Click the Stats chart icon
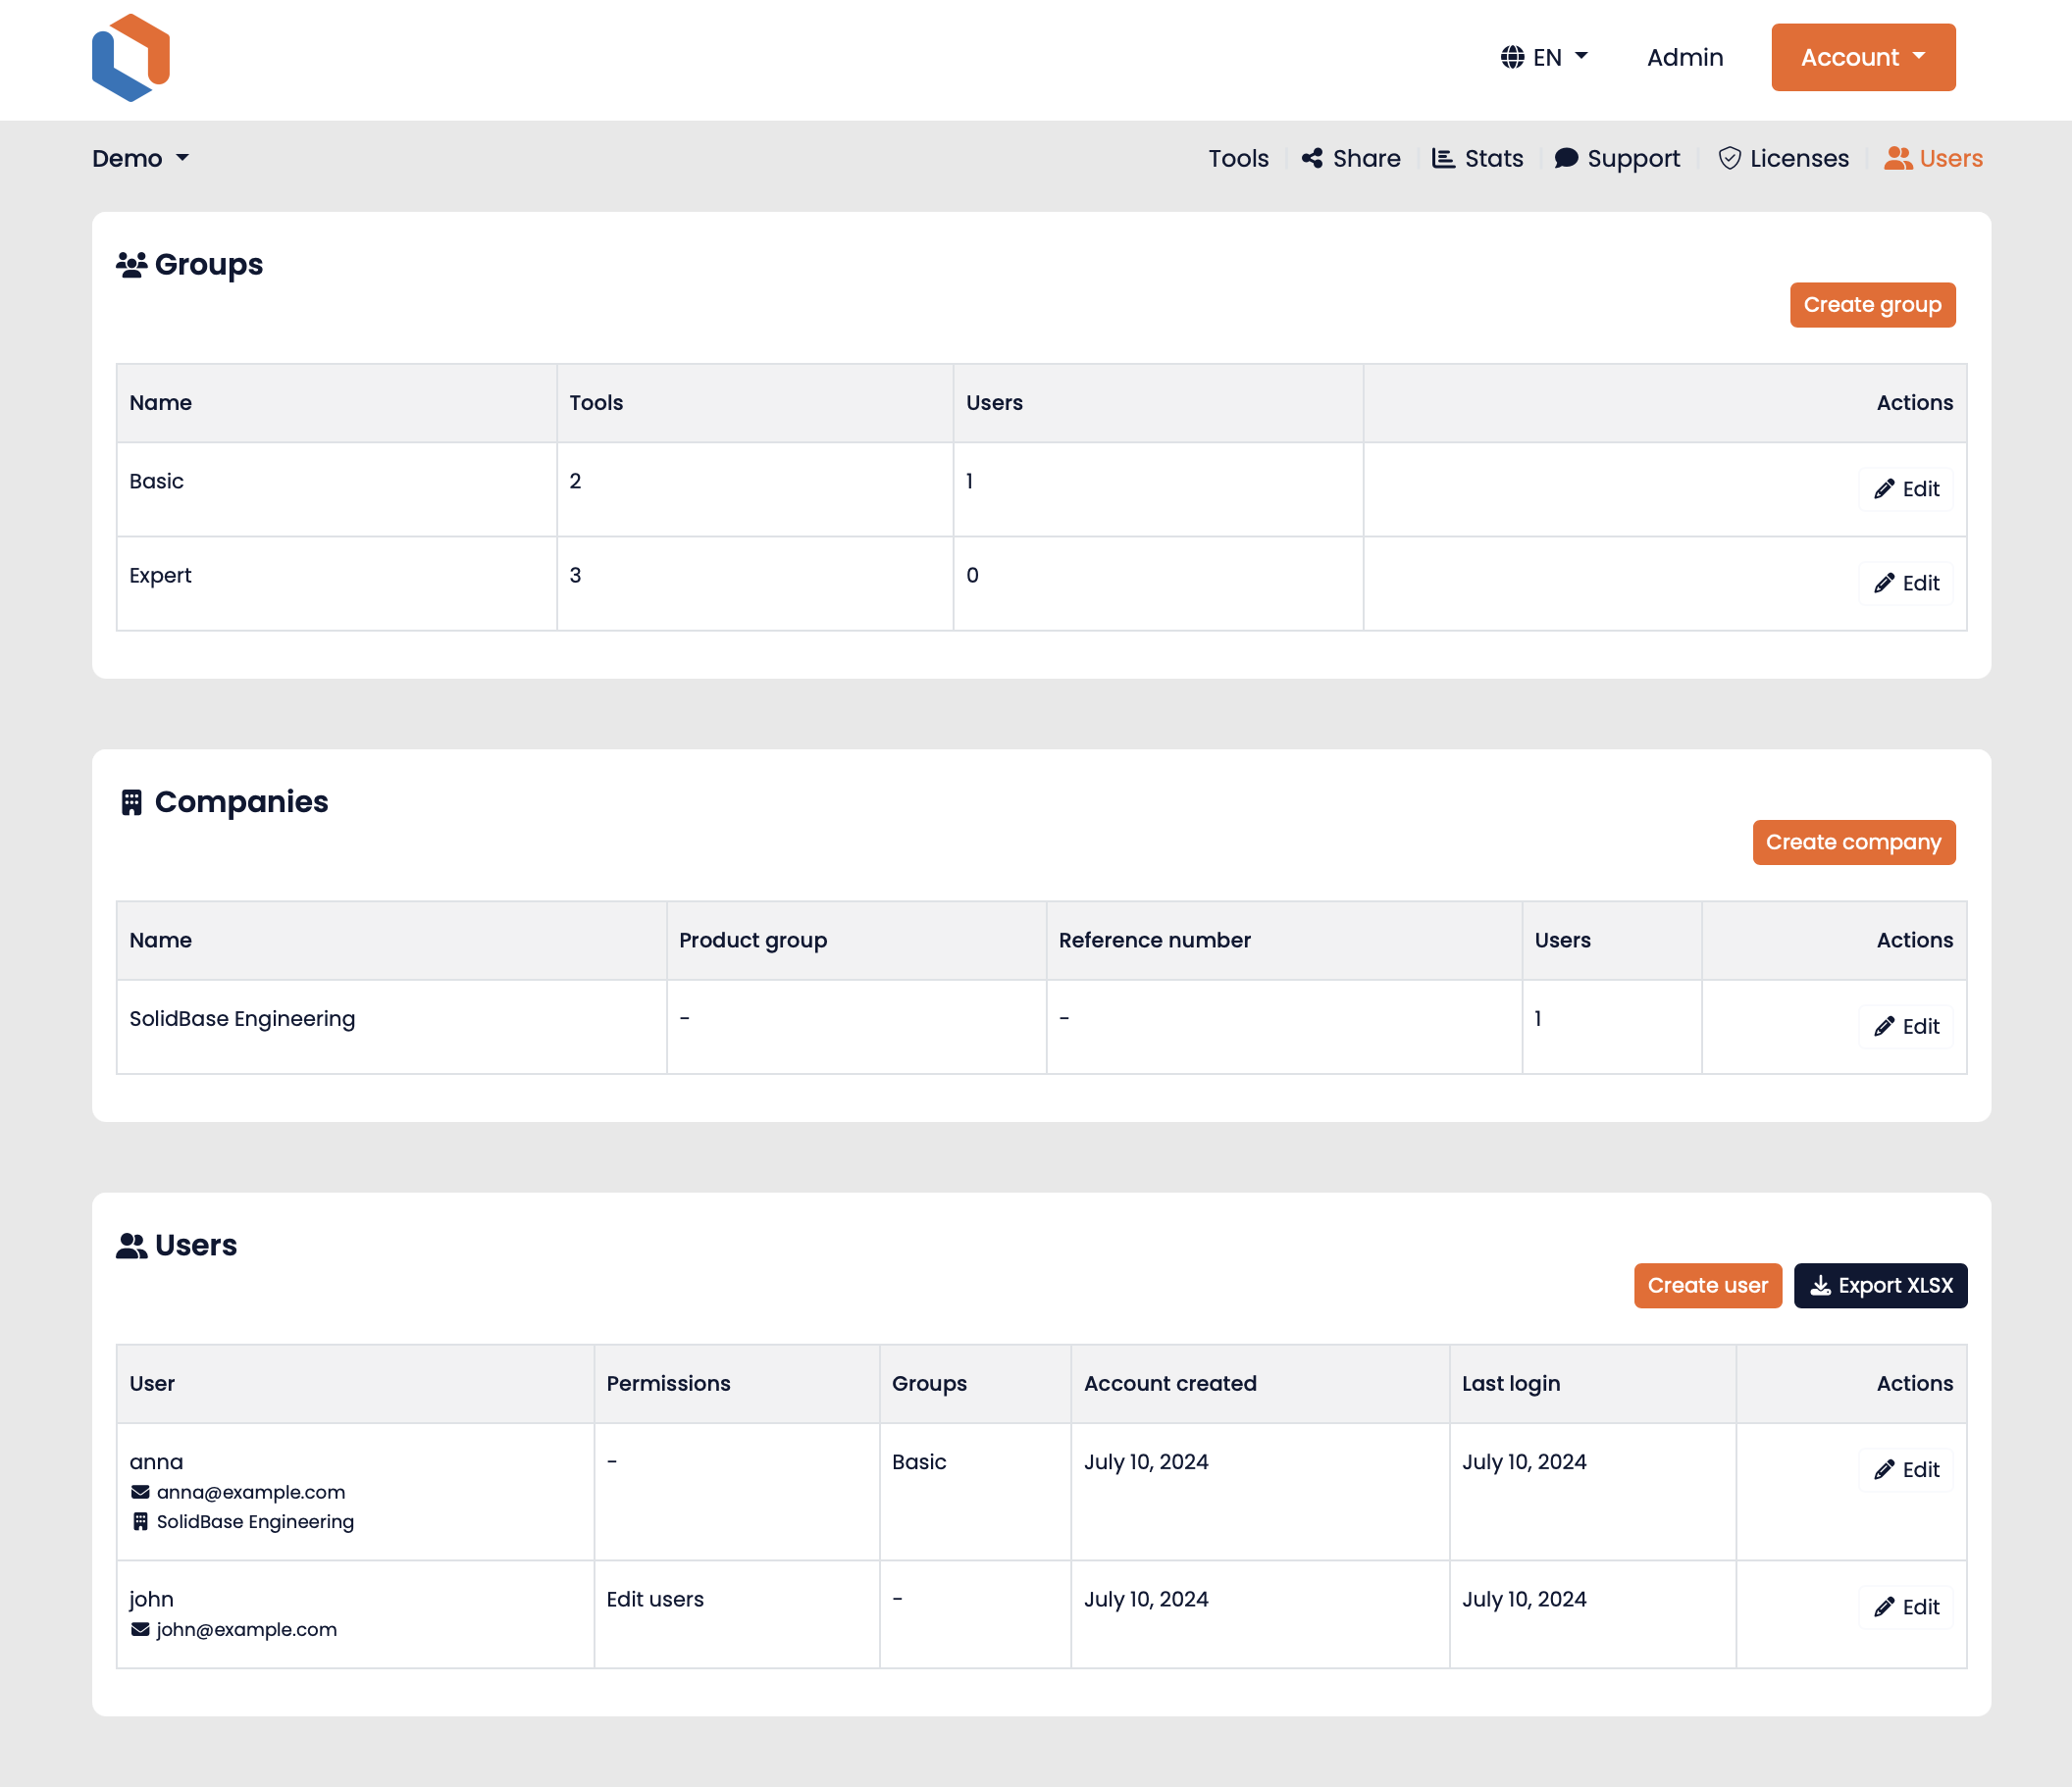2072x1787 pixels. (x=1443, y=158)
